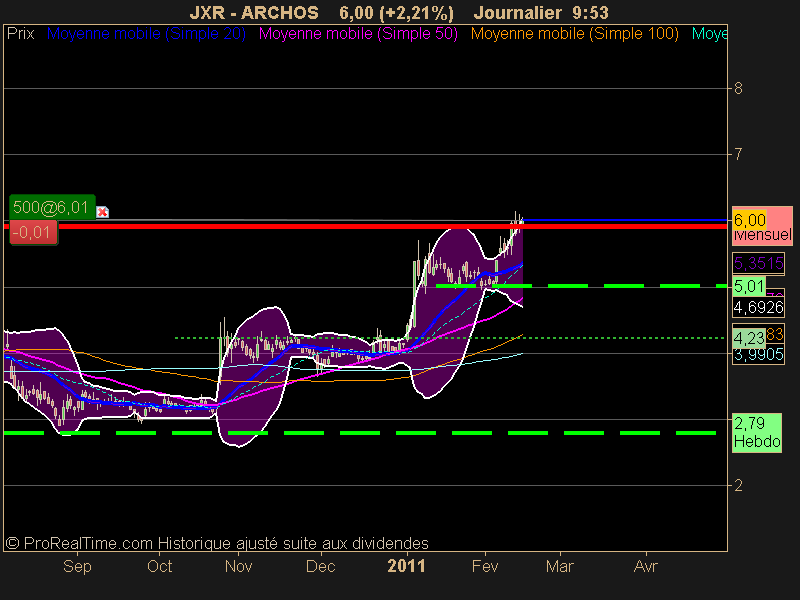Click the Nov date axis label
Screen dimensions: 800x600
[238, 566]
